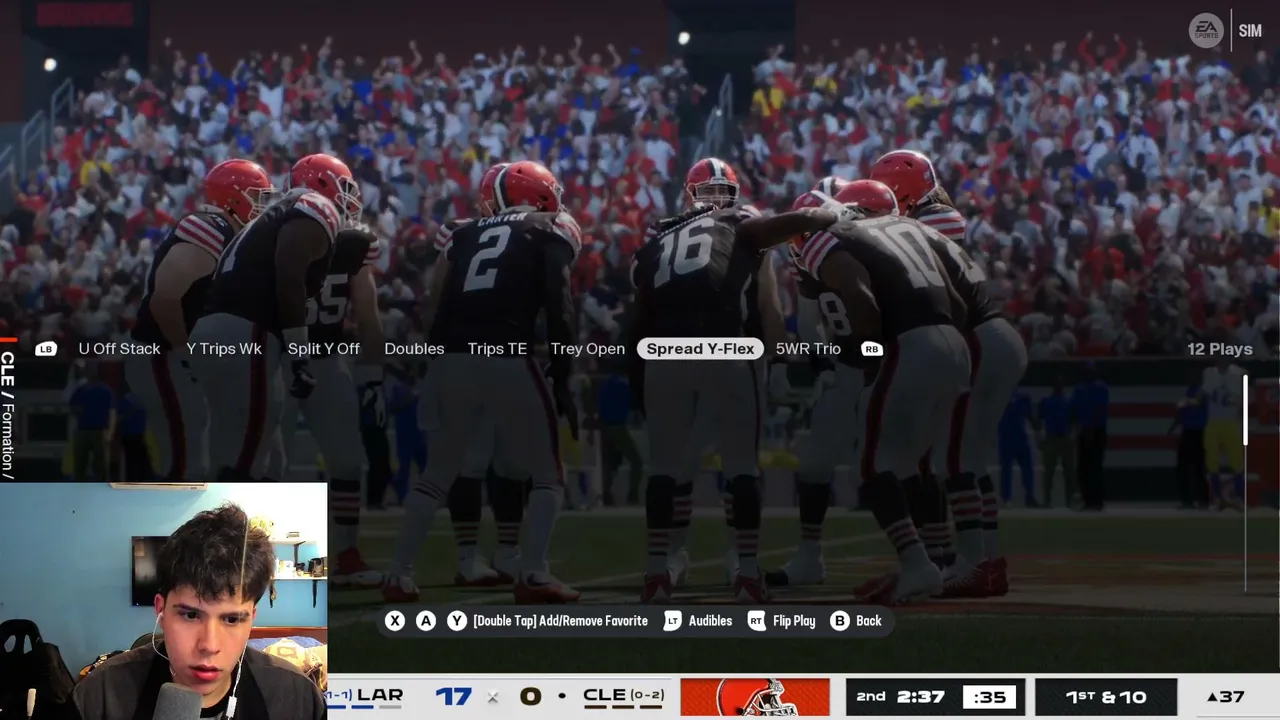Viewport: 1280px width, 720px height.
Task: Switch to the Doubles formation
Action: click(x=414, y=349)
